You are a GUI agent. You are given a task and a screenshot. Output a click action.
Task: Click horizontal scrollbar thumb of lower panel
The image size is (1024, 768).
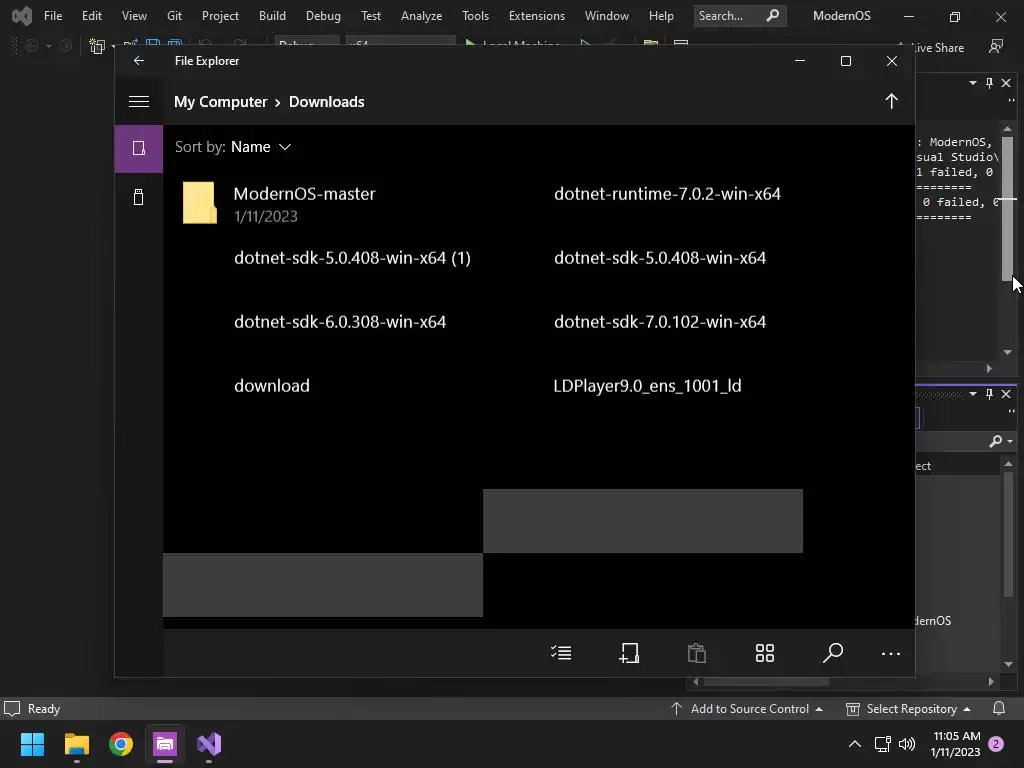(766, 682)
